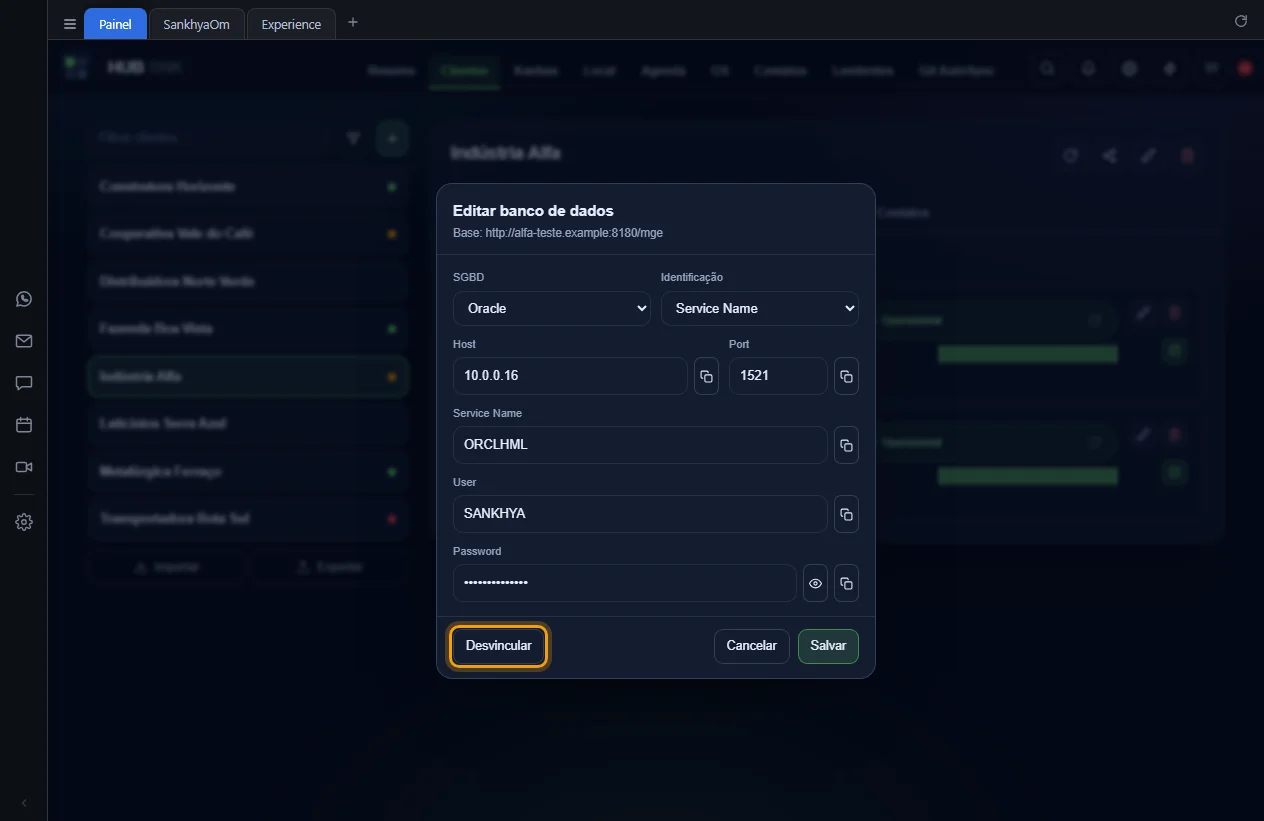Switch to the Painel tab
This screenshot has width=1264, height=821.
115,24
